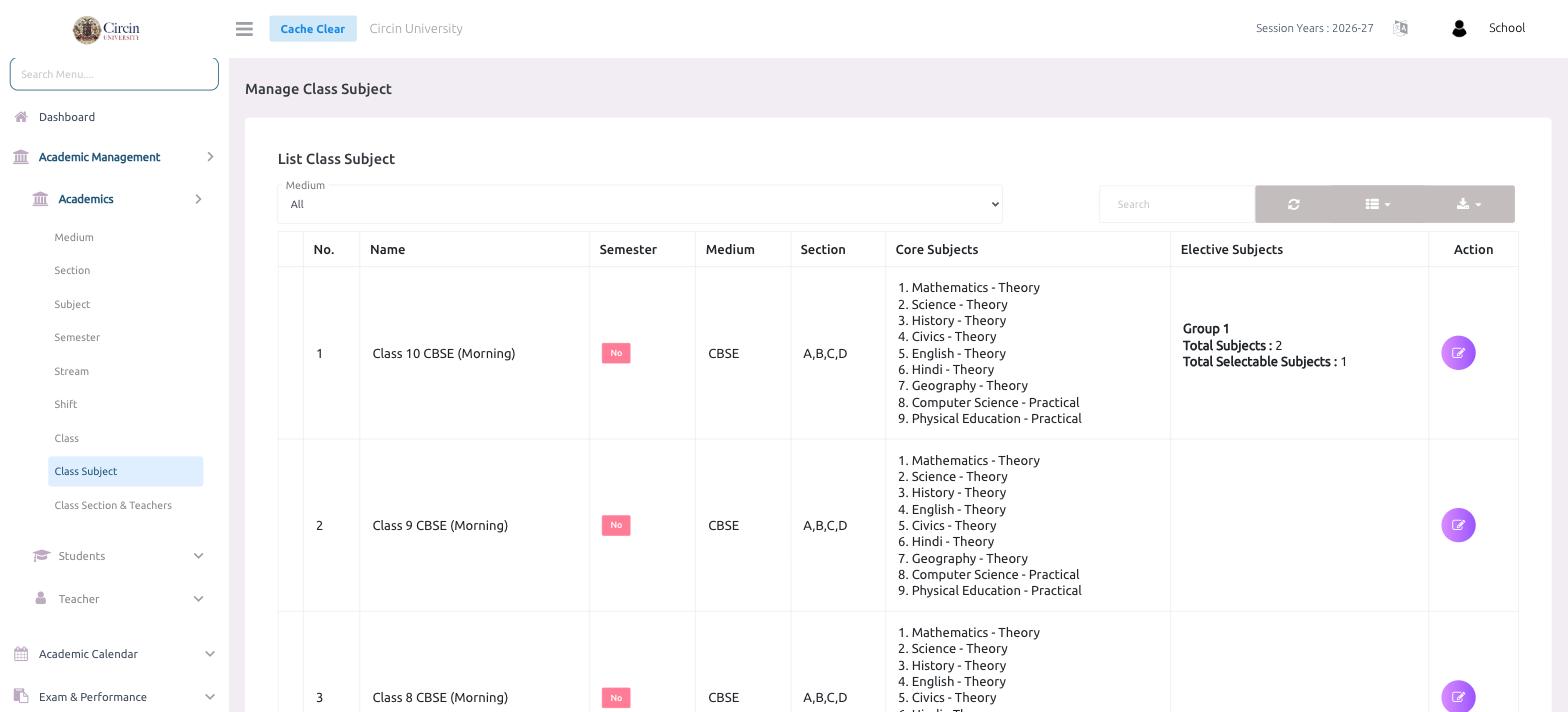Collapse the Academics submenu chevron
Image resolution: width=1568 pixels, height=712 pixels.
tap(198, 199)
